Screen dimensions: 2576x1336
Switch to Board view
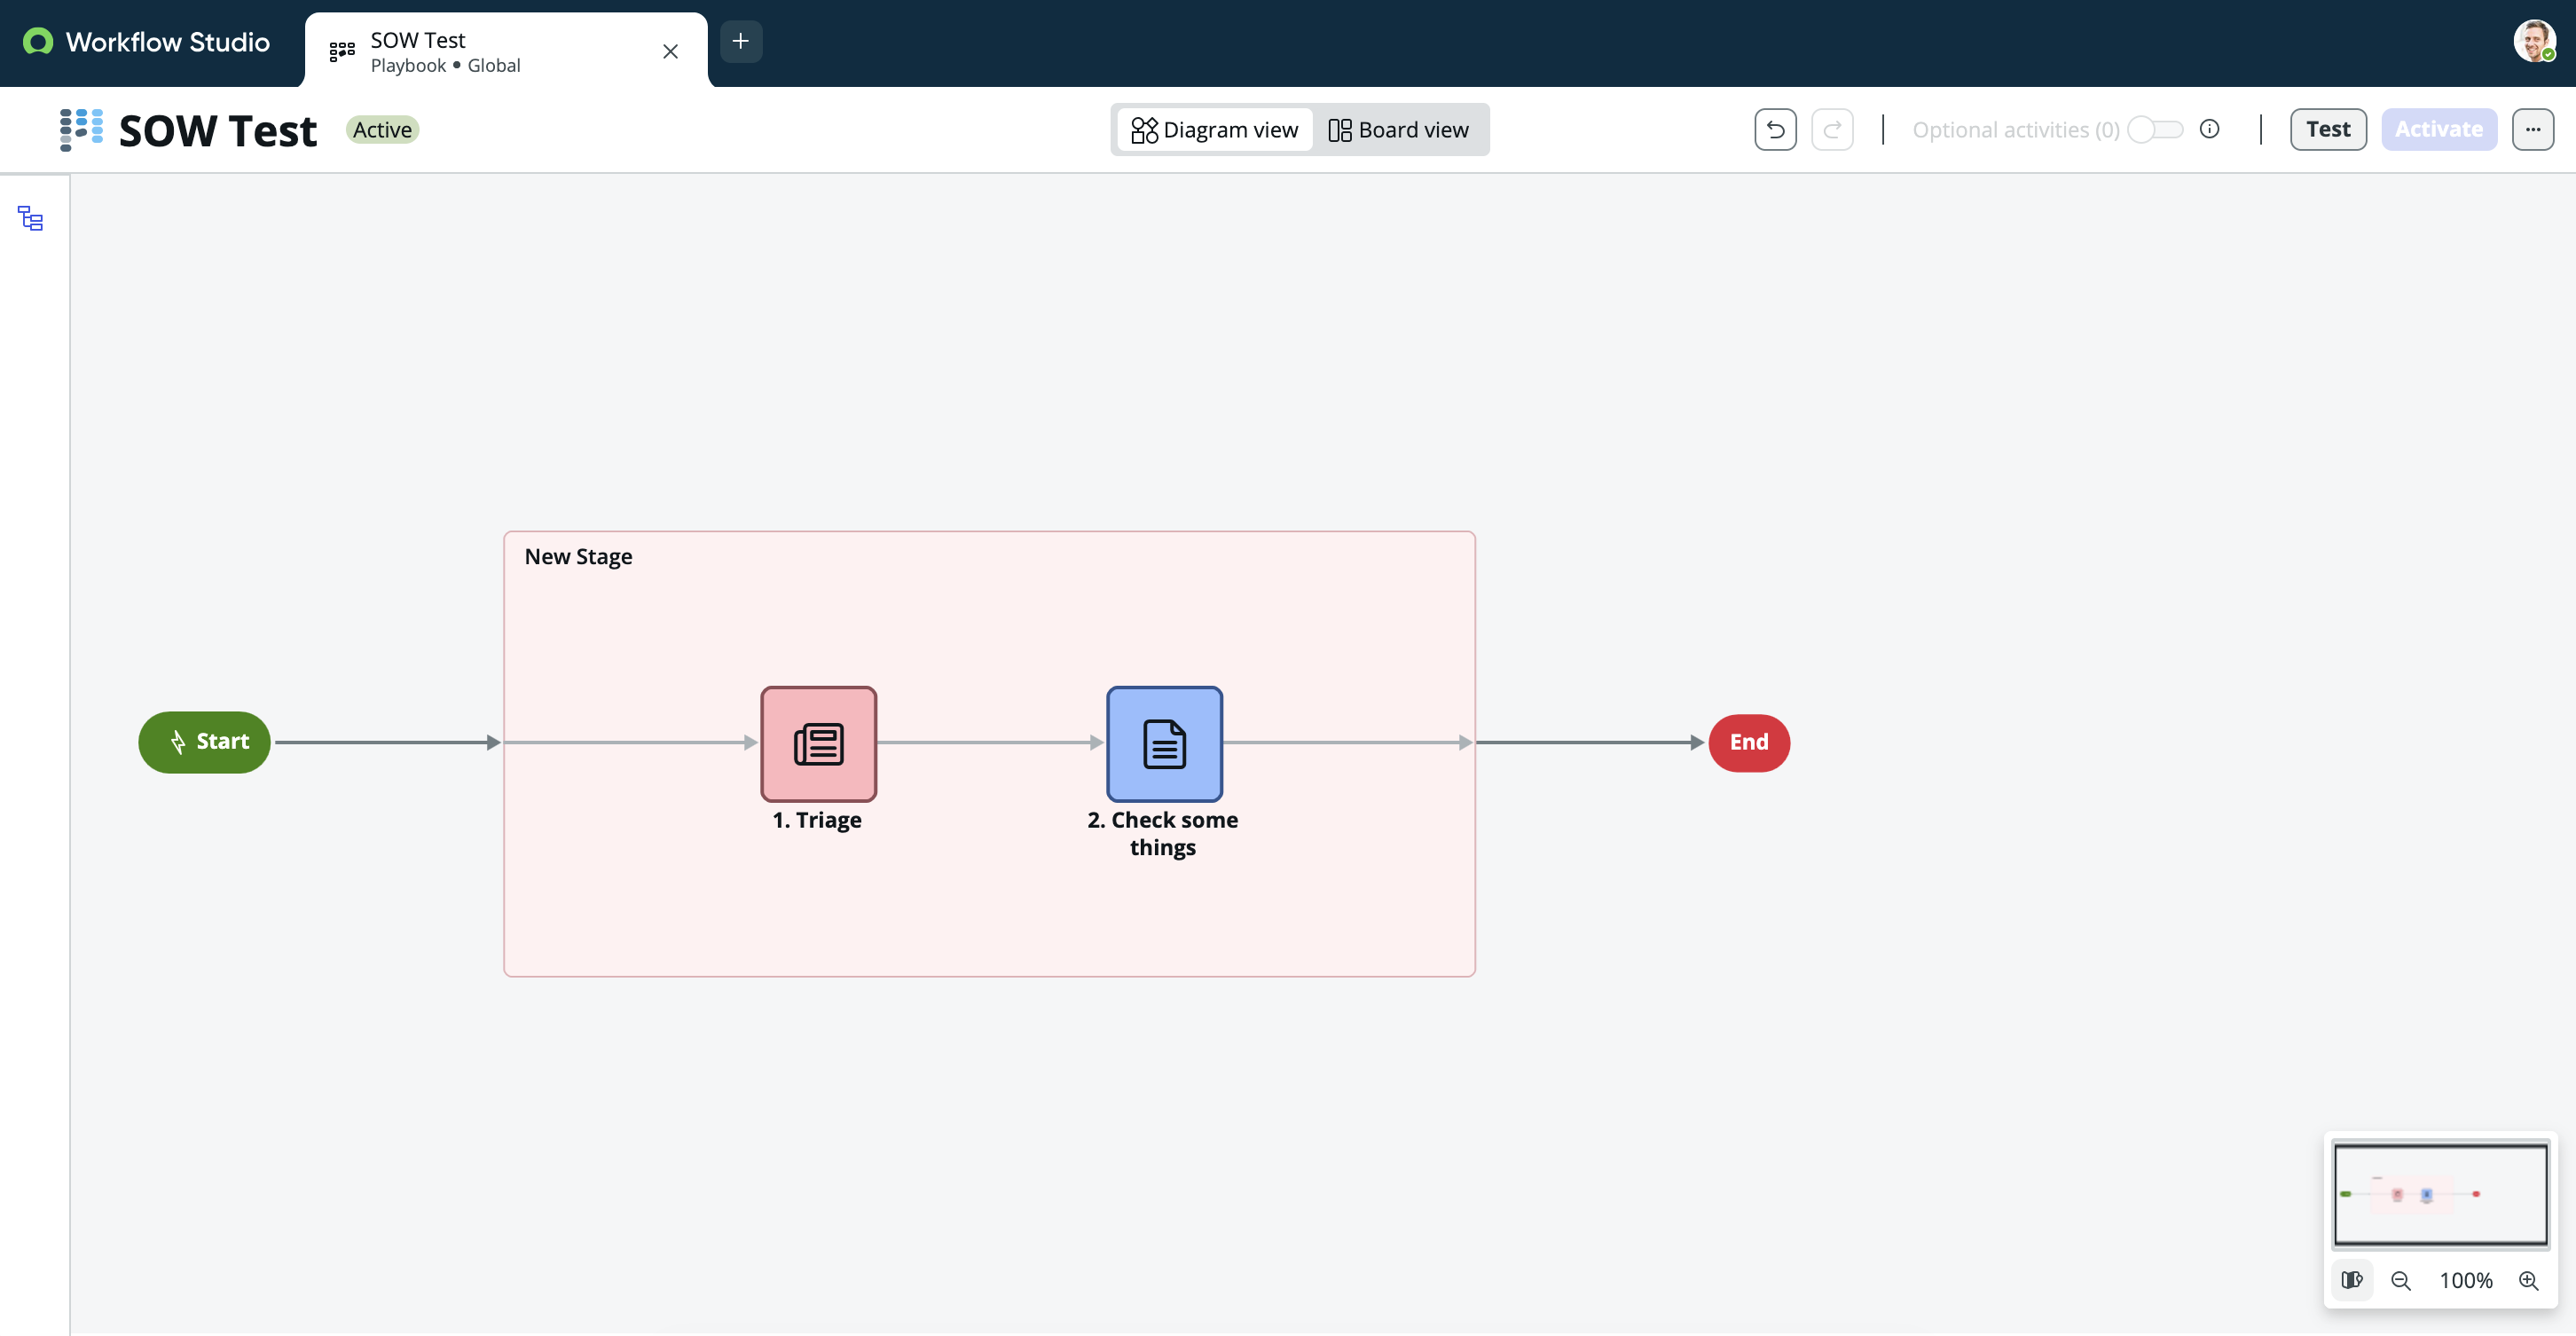(x=1398, y=130)
